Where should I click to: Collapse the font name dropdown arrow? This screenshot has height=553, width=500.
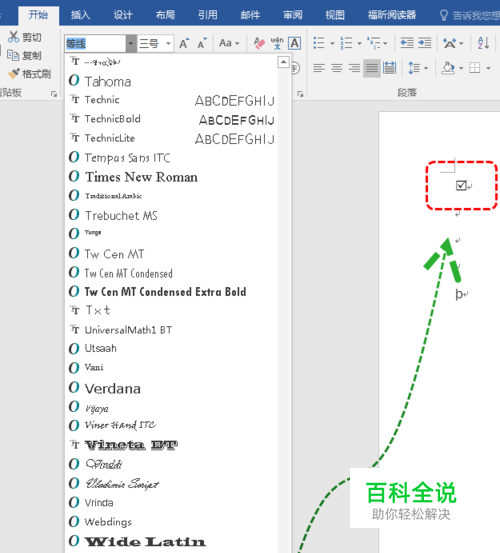[x=131, y=44]
